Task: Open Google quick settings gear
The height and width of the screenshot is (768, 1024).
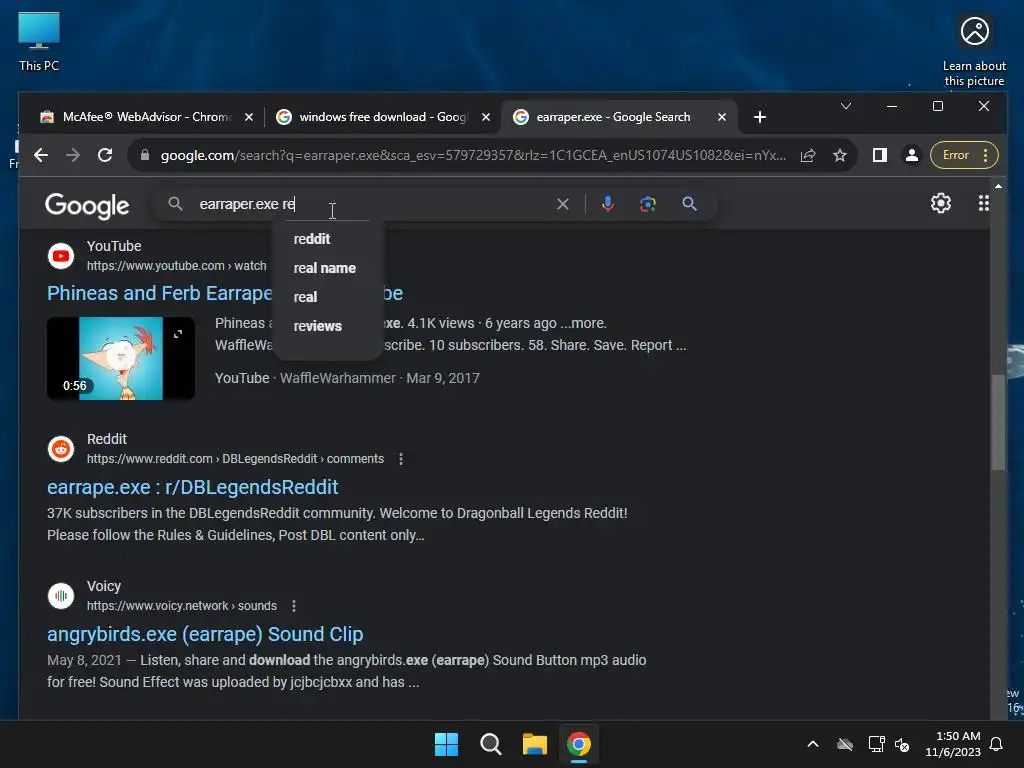Action: 940,203
